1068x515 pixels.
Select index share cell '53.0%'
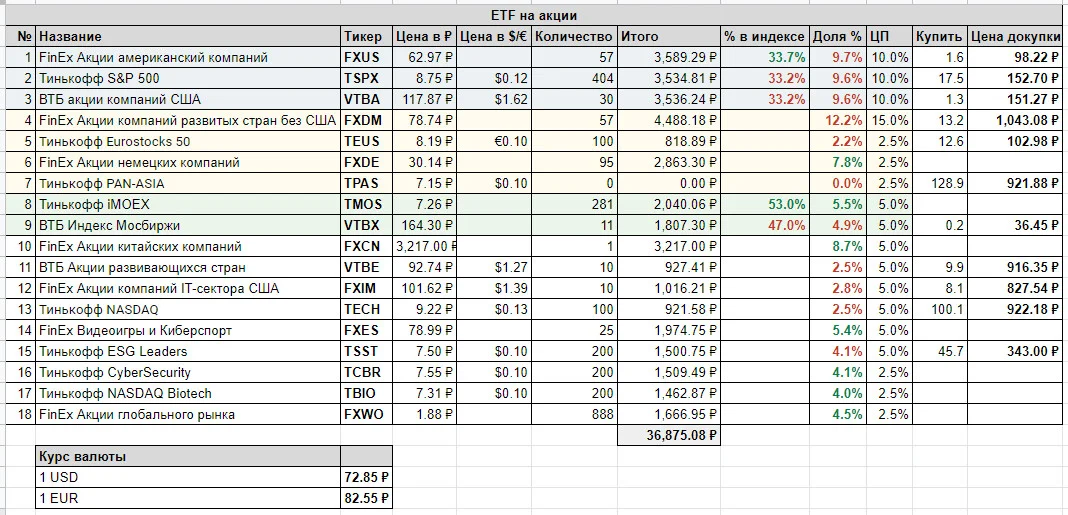pyautogui.click(x=764, y=204)
